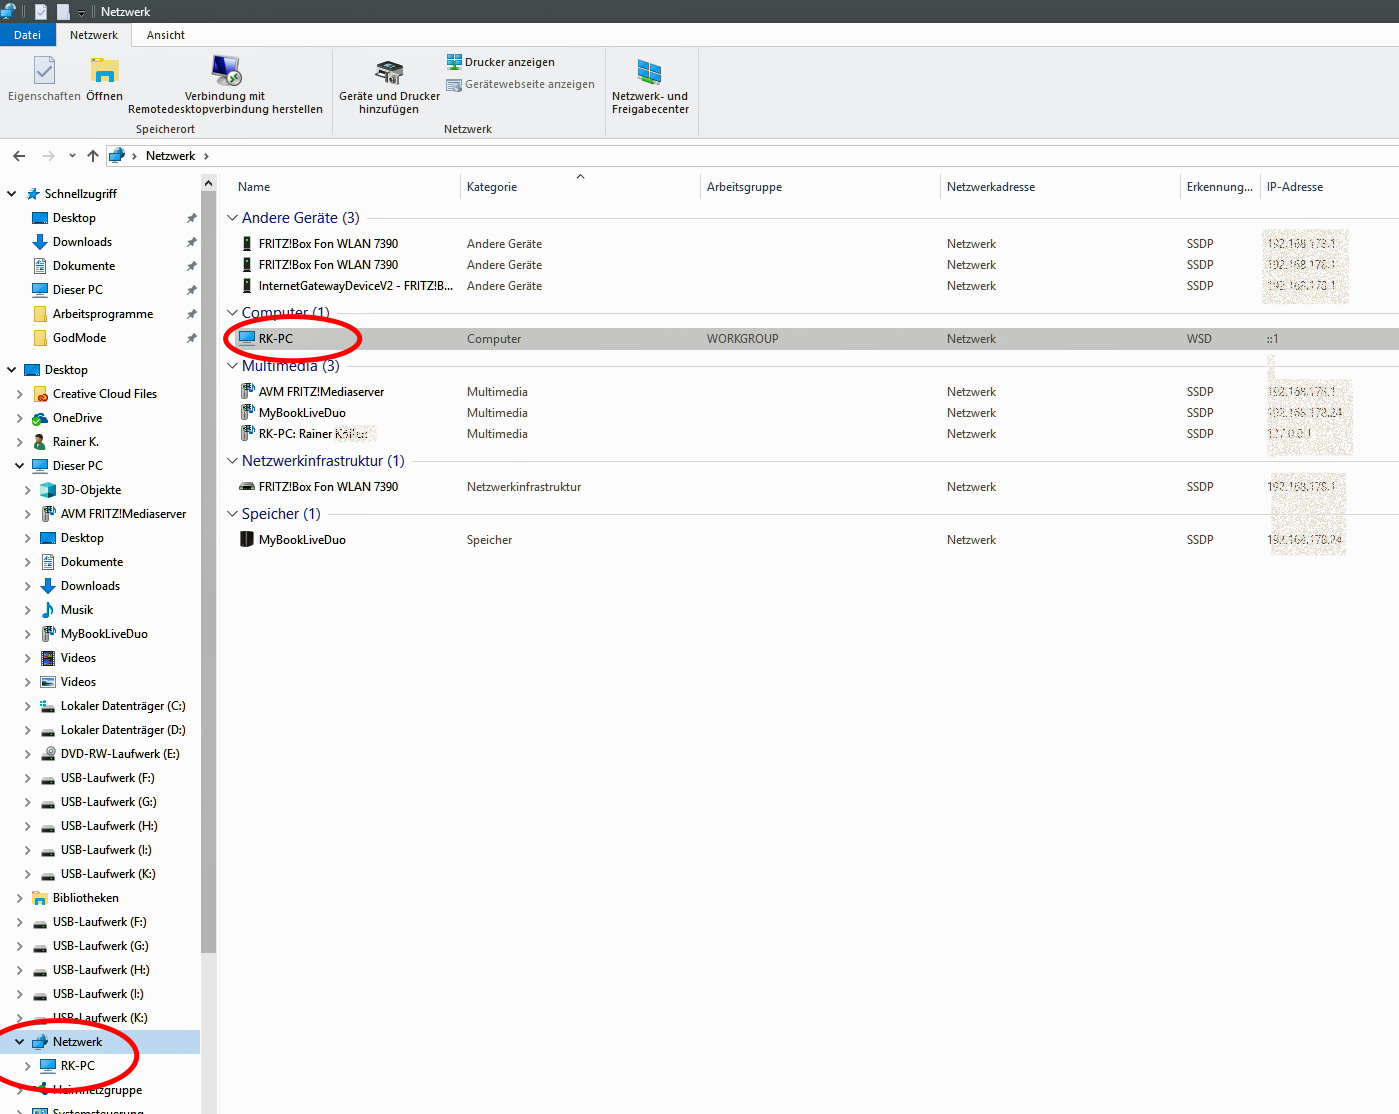Image resolution: width=1399 pixels, height=1114 pixels.
Task: Expand OneDrive in the sidebar tree
Action: (x=20, y=418)
